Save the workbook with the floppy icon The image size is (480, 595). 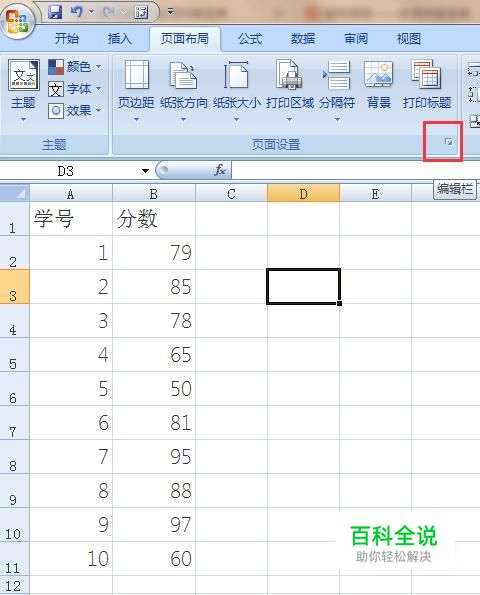pyautogui.click(x=55, y=13)
